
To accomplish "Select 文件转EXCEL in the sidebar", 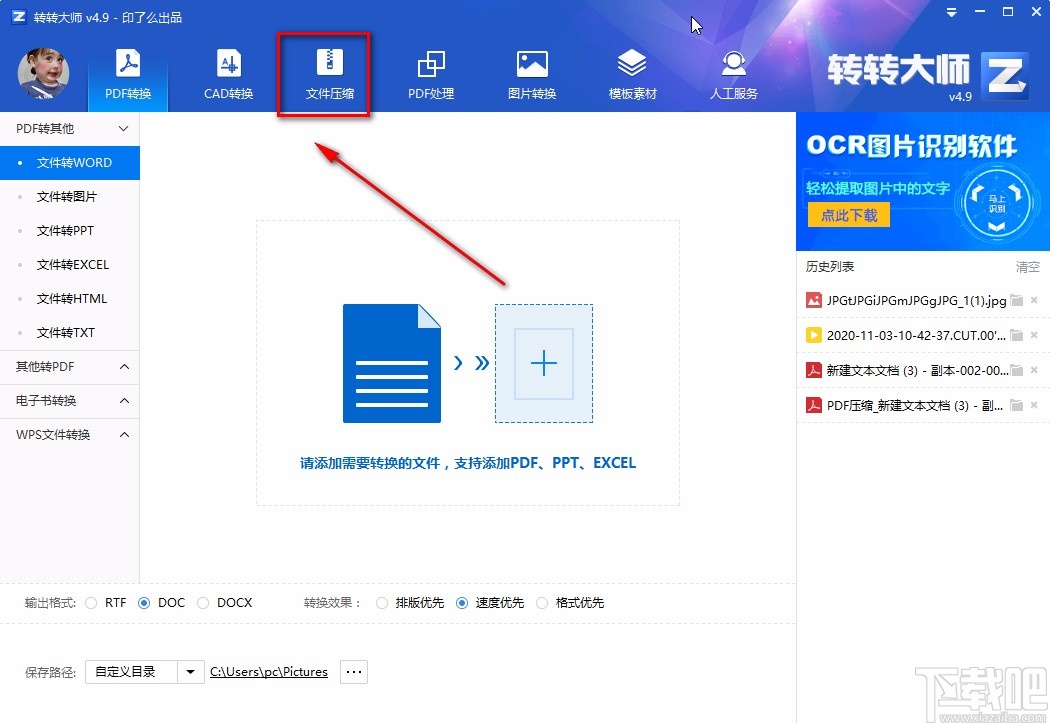I will [70, 264].
